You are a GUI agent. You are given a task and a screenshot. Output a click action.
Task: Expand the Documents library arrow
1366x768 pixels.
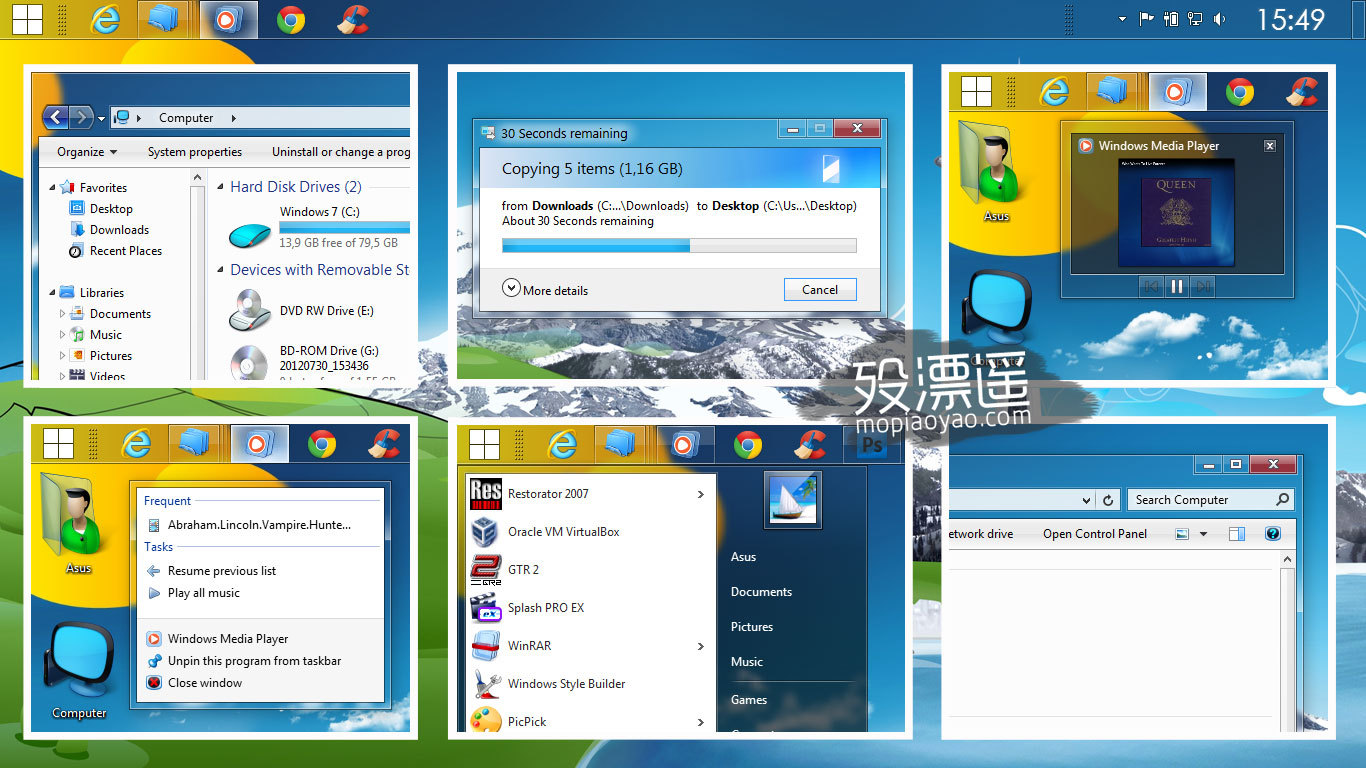coord(63,314)
